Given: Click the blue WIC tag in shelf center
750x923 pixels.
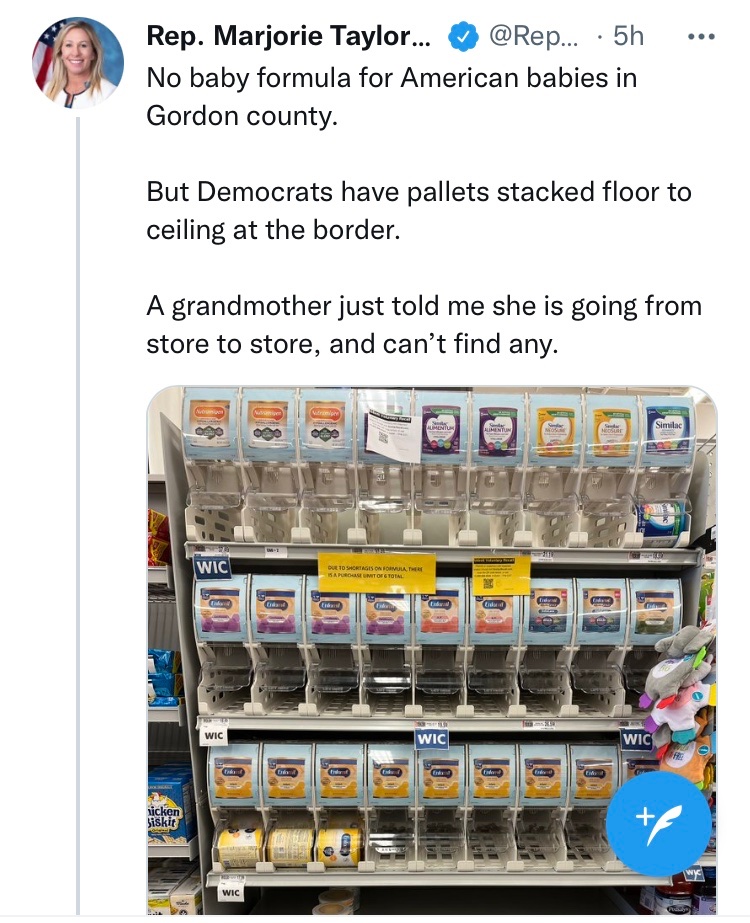Looking at the screenshot, I should 431,738.
